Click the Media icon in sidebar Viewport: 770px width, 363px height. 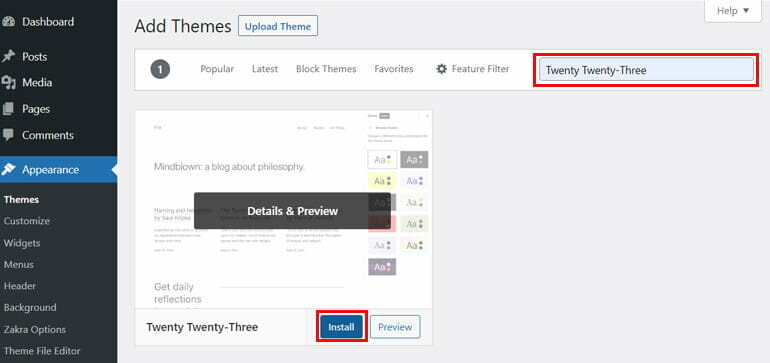tap(8, 83)
